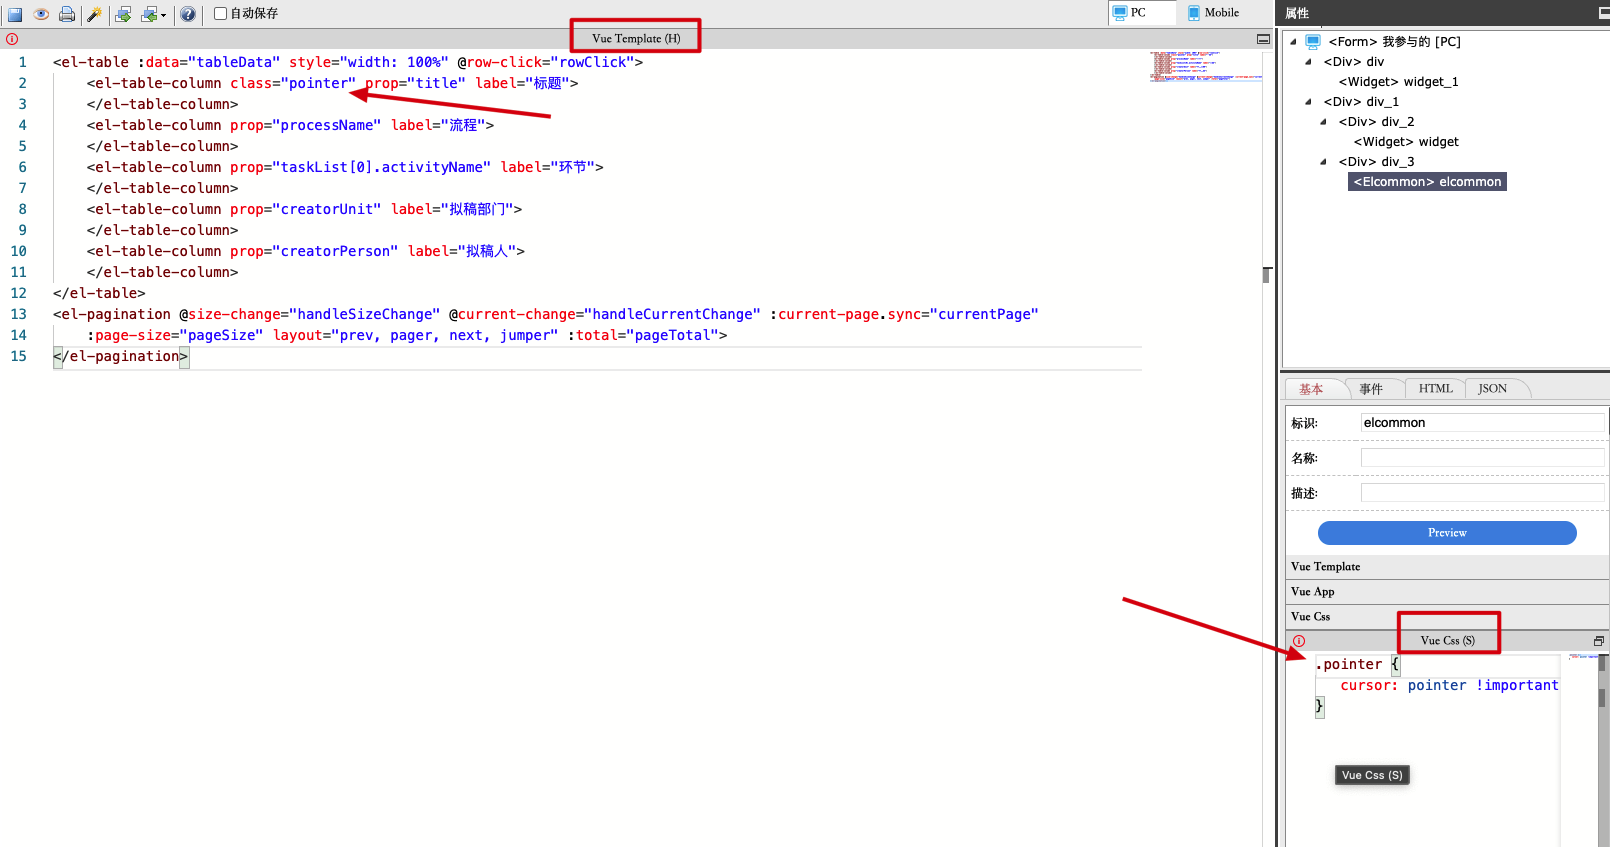The width and height of the screenshot is (1610, 847).
Task: Enable the 自动保存 checkbox
Action: 221,14
